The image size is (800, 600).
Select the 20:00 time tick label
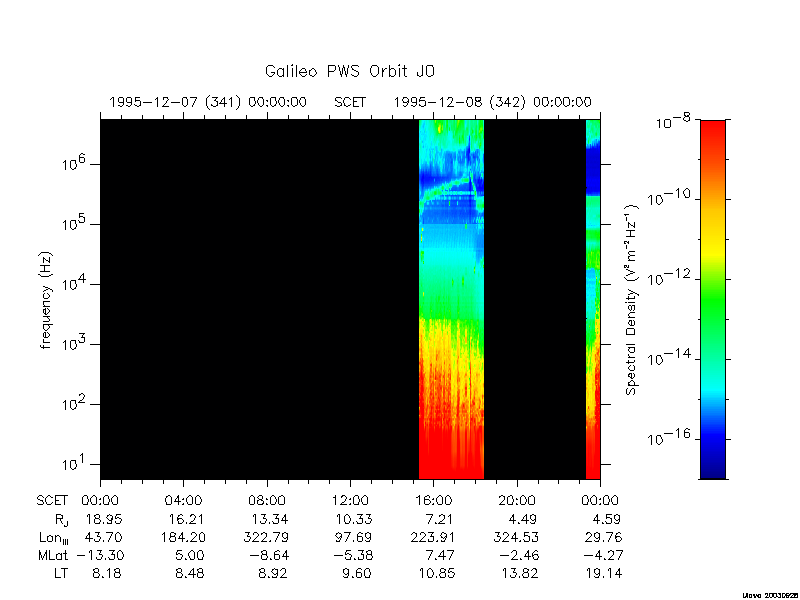click(517, 501)
